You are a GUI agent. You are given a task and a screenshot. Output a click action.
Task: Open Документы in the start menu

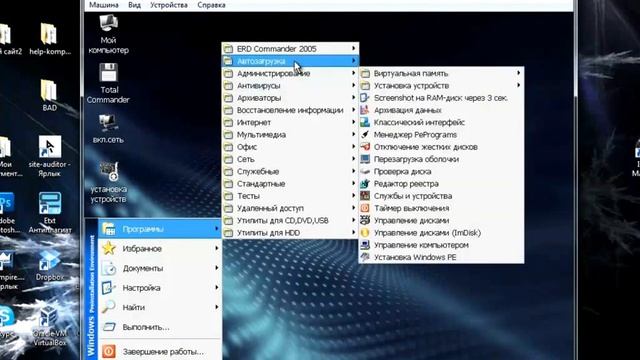coord(160,268)
